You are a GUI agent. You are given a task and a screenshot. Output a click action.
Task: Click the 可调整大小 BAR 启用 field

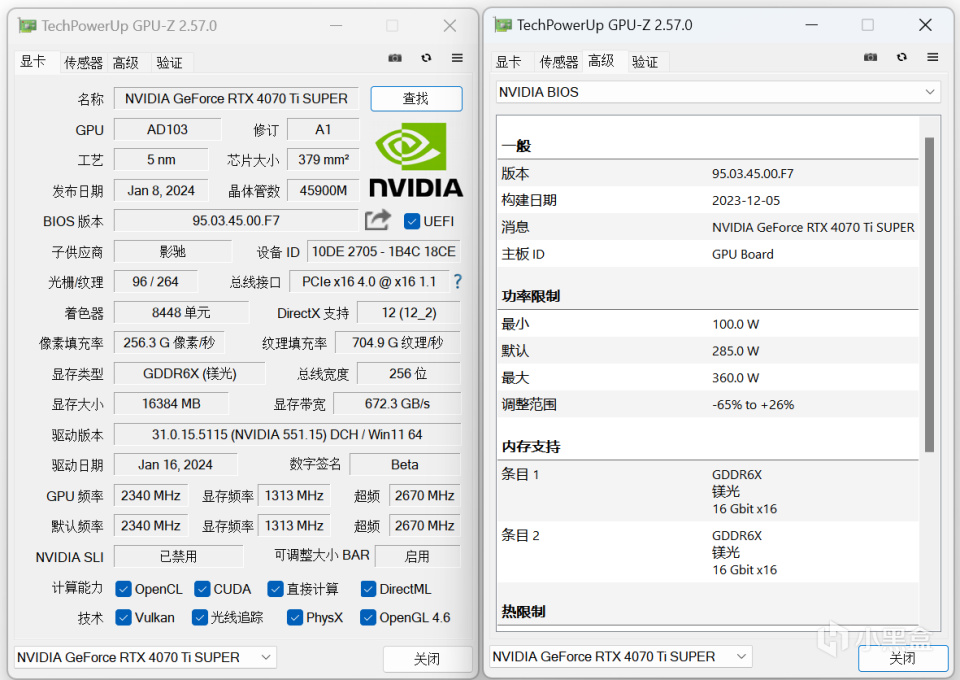417,556
